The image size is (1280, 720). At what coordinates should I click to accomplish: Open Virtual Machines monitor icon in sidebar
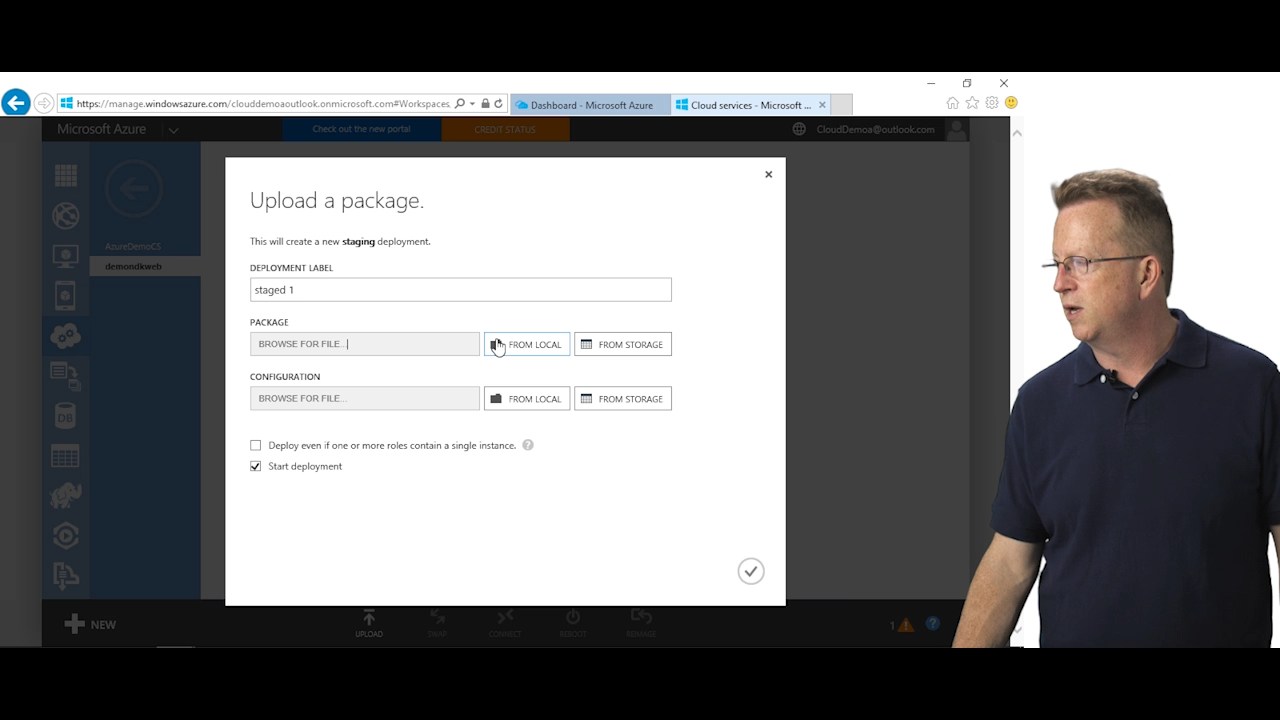tap(66, 256)
